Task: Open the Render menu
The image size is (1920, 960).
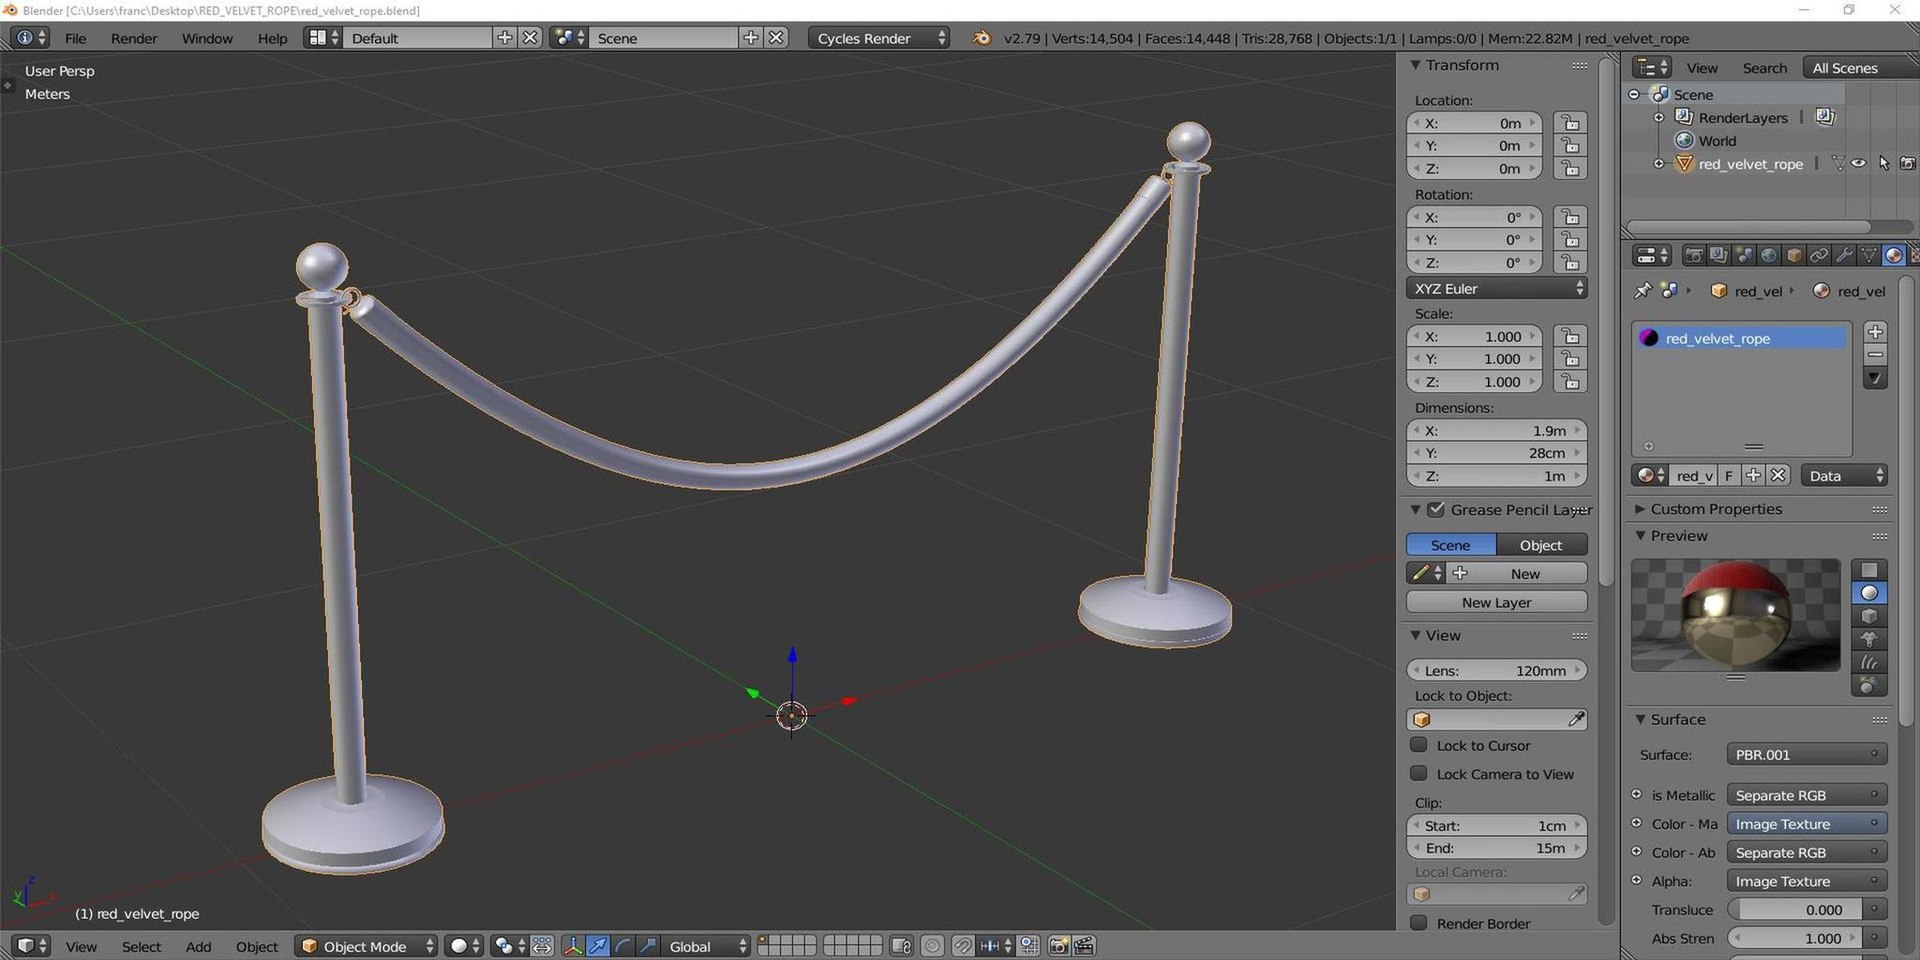Action: coord(134,38)
